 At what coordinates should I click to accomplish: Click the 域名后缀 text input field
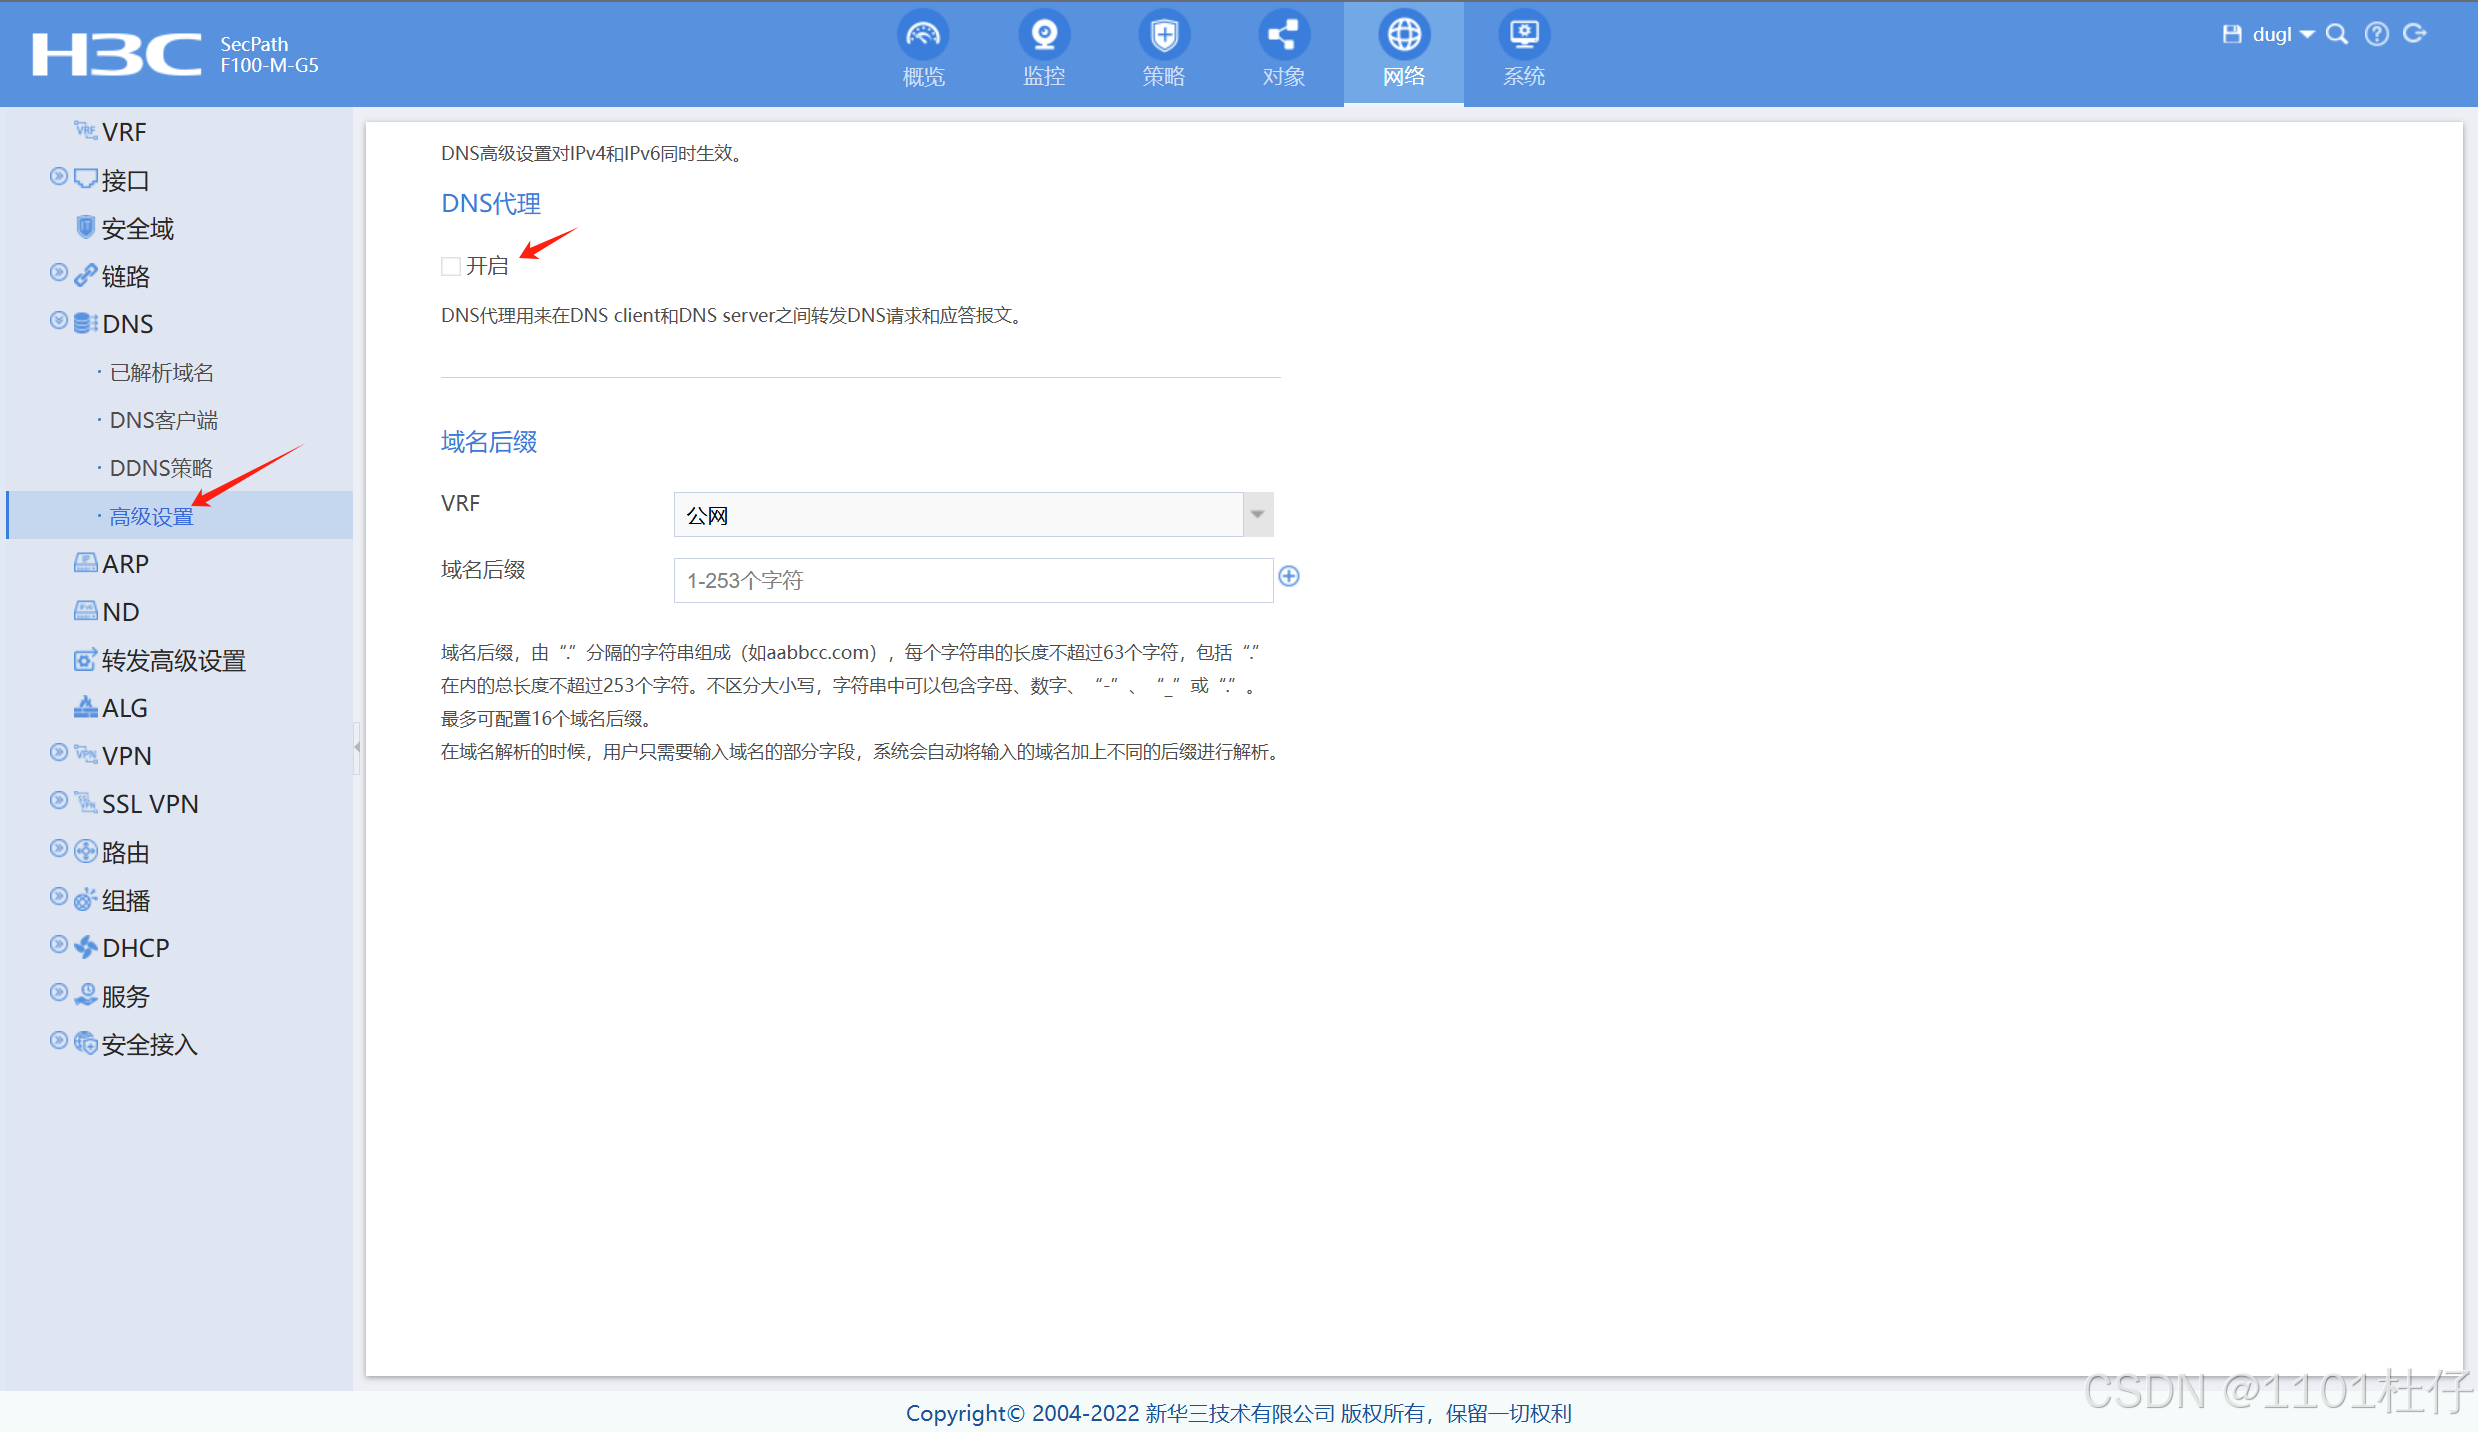pyautogui.click(x=972, y=581)
